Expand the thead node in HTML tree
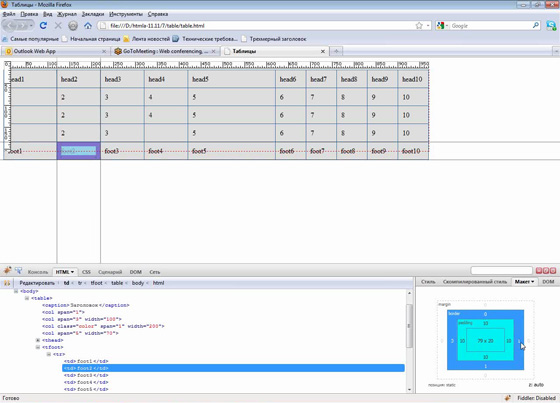Viewport: 560px width, 403px height. point(38,340)
